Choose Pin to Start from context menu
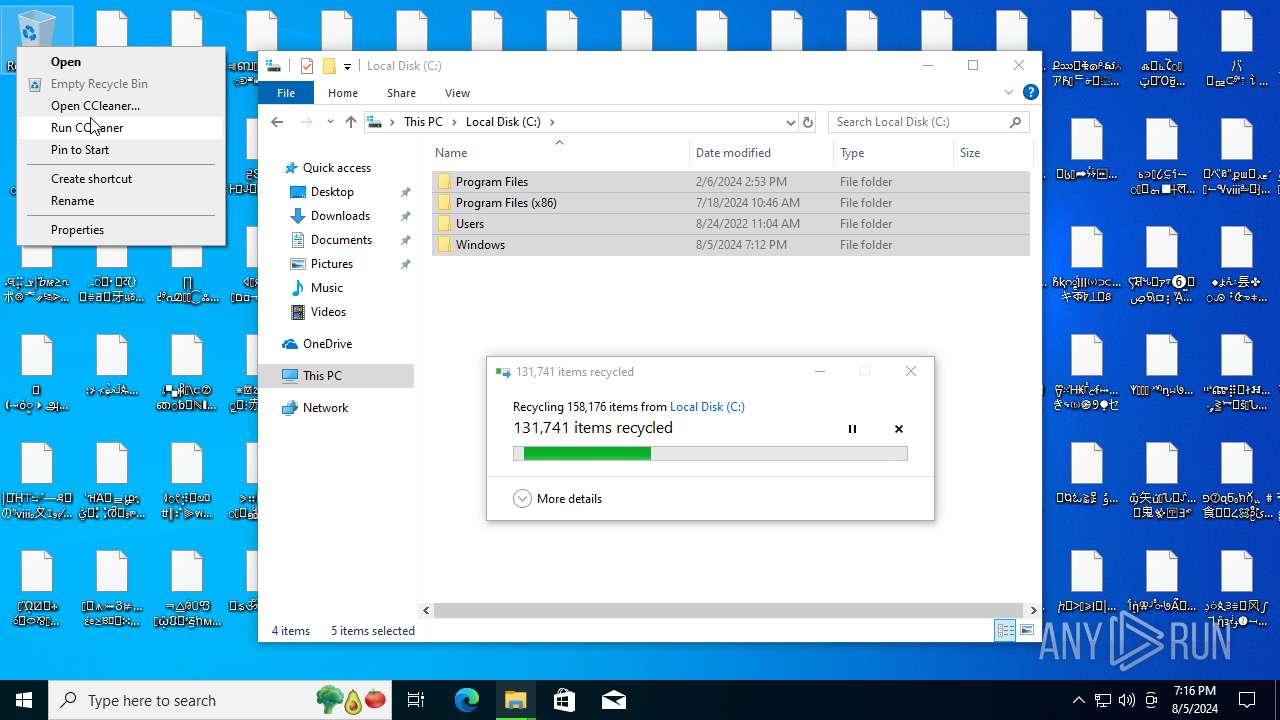The height and width of the screenshot is (720, 1280). [x=120, y=150]
